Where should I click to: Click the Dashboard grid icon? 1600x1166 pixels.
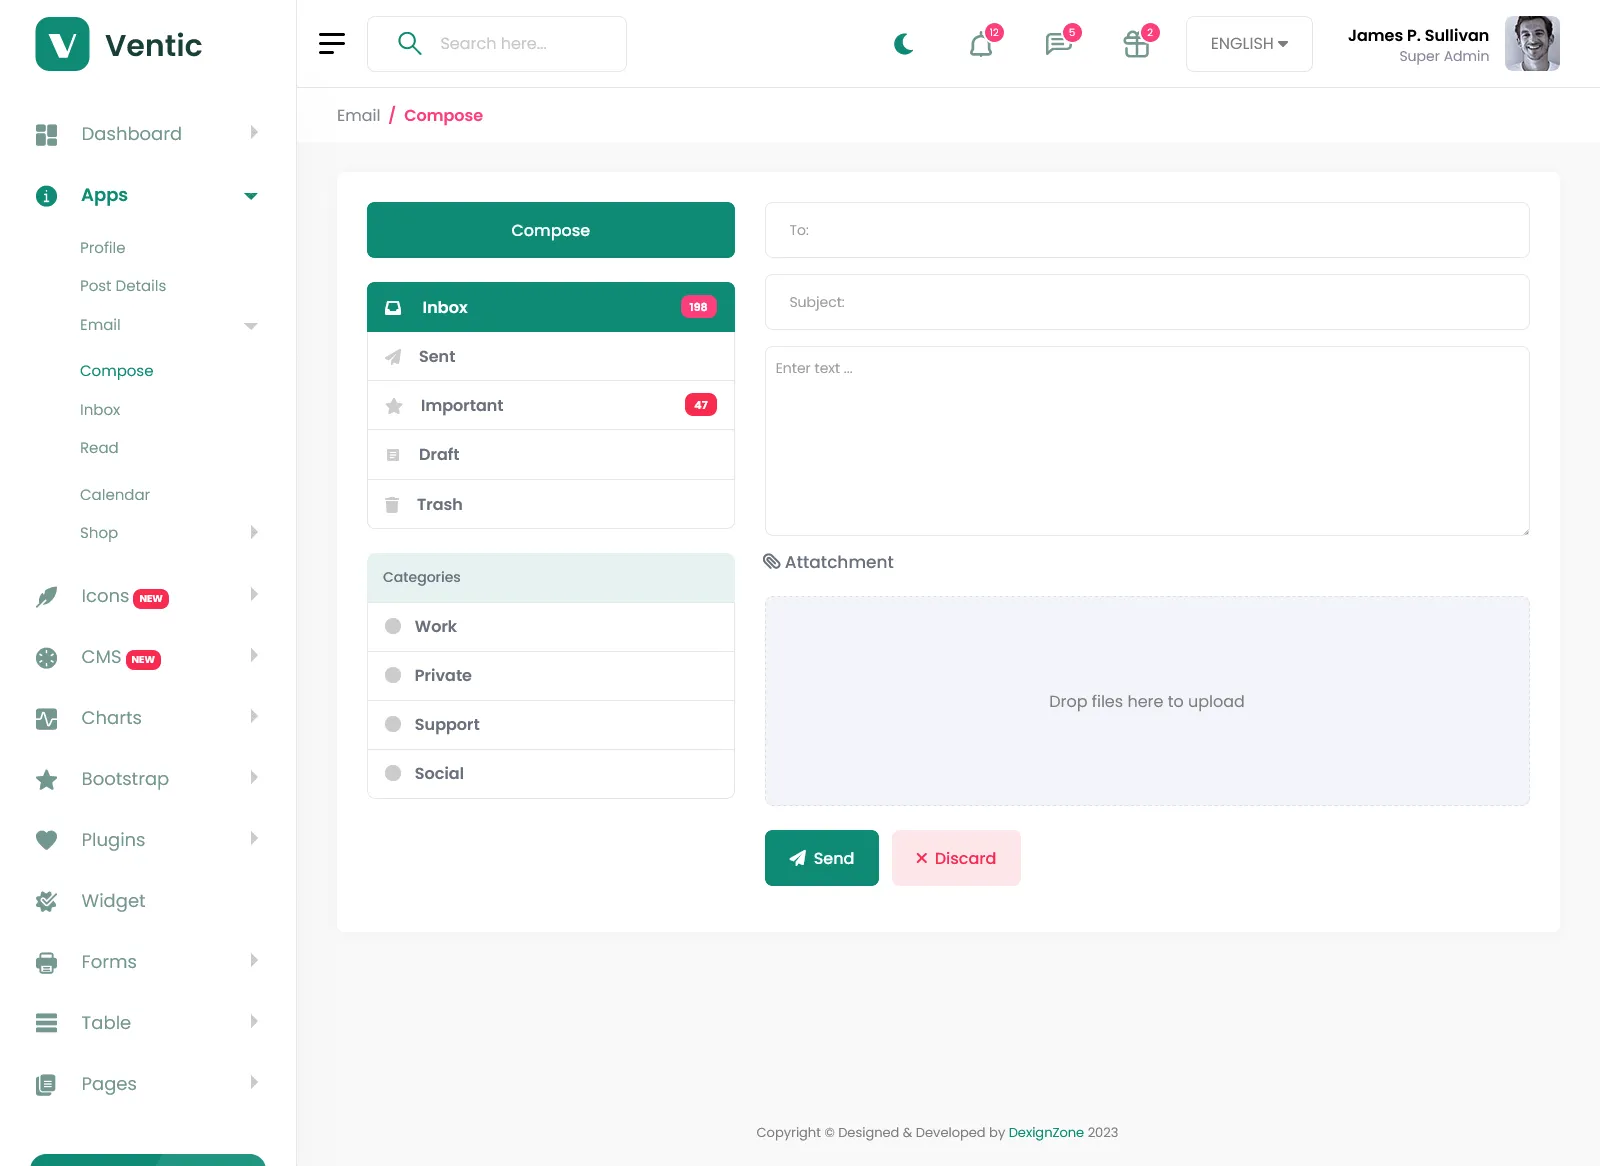pyautogui.click(x=47, y=134)
